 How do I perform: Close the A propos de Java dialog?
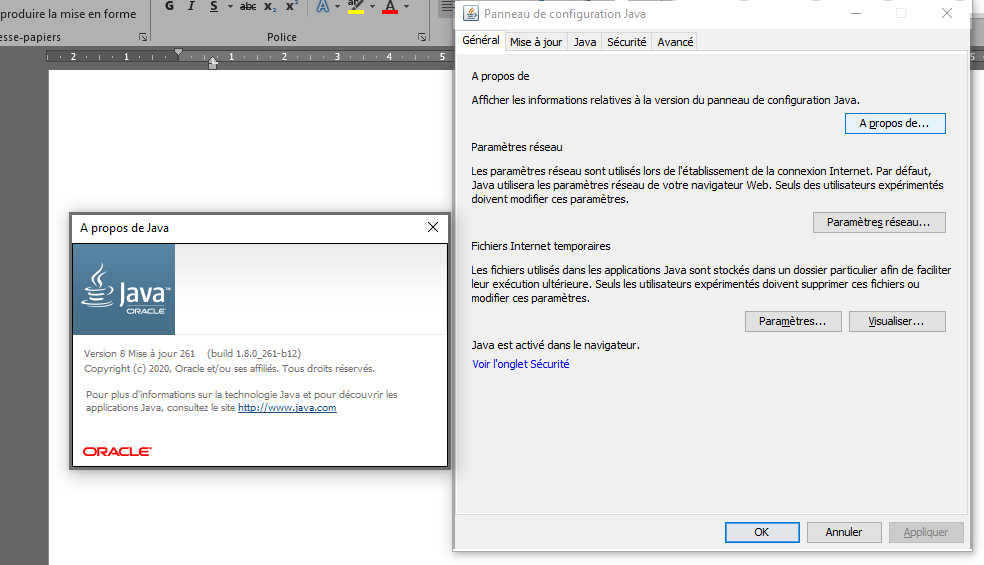point(433,227)
